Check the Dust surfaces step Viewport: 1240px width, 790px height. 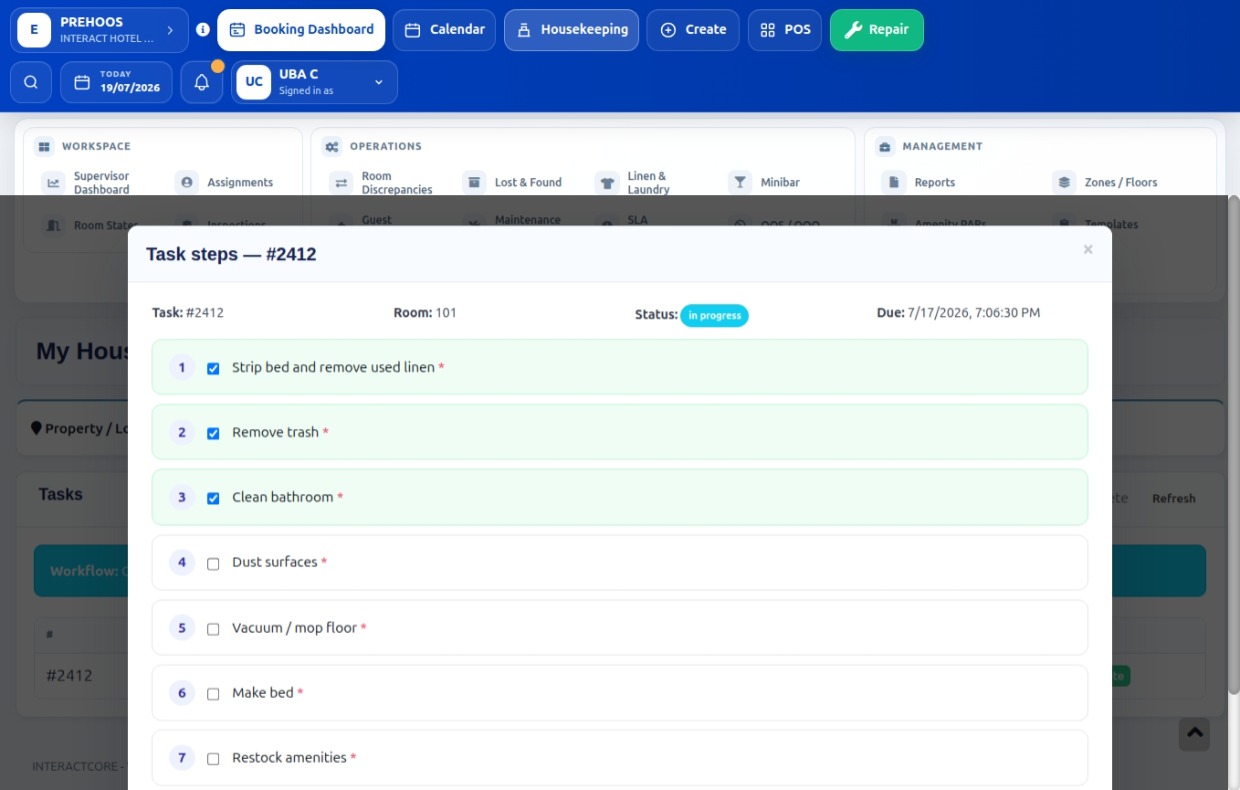[213, 563]
